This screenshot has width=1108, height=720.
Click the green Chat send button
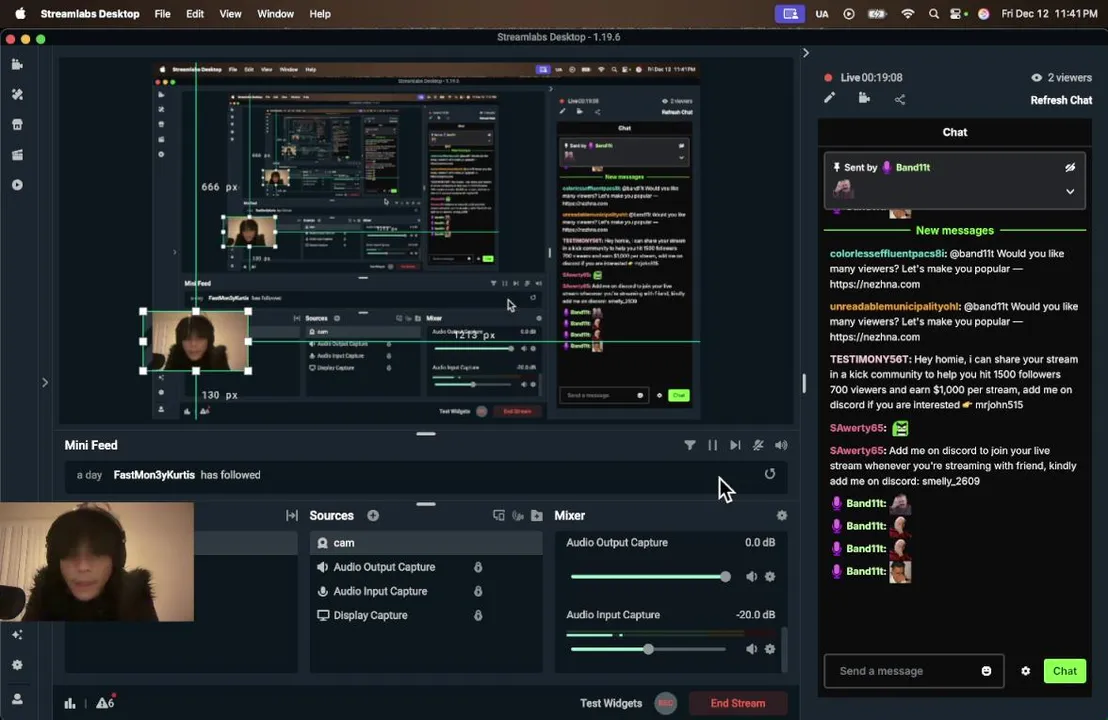click(x=1065, y=671)
